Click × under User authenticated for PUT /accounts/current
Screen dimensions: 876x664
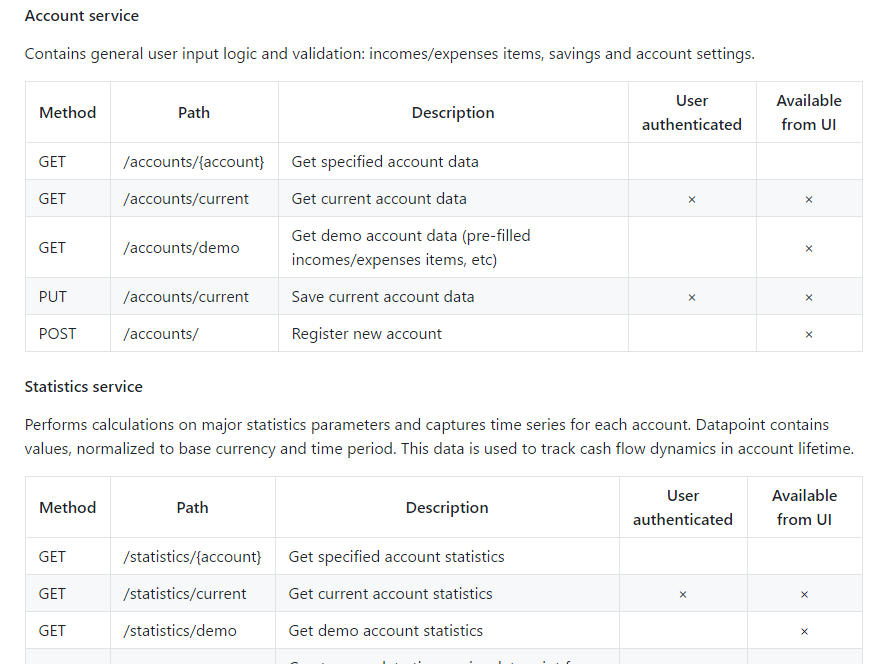(x=692, y=298)
